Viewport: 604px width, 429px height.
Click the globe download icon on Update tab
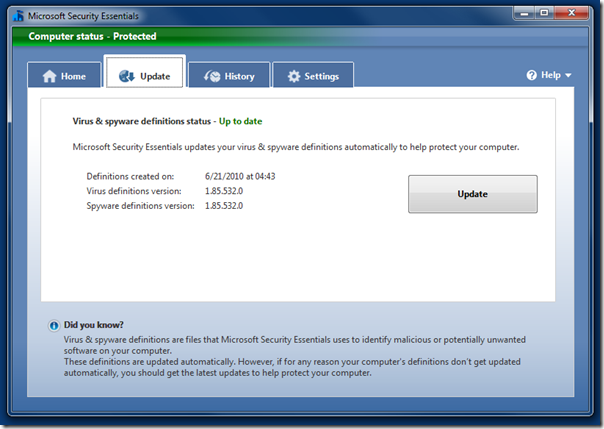[x=127, y=76]
